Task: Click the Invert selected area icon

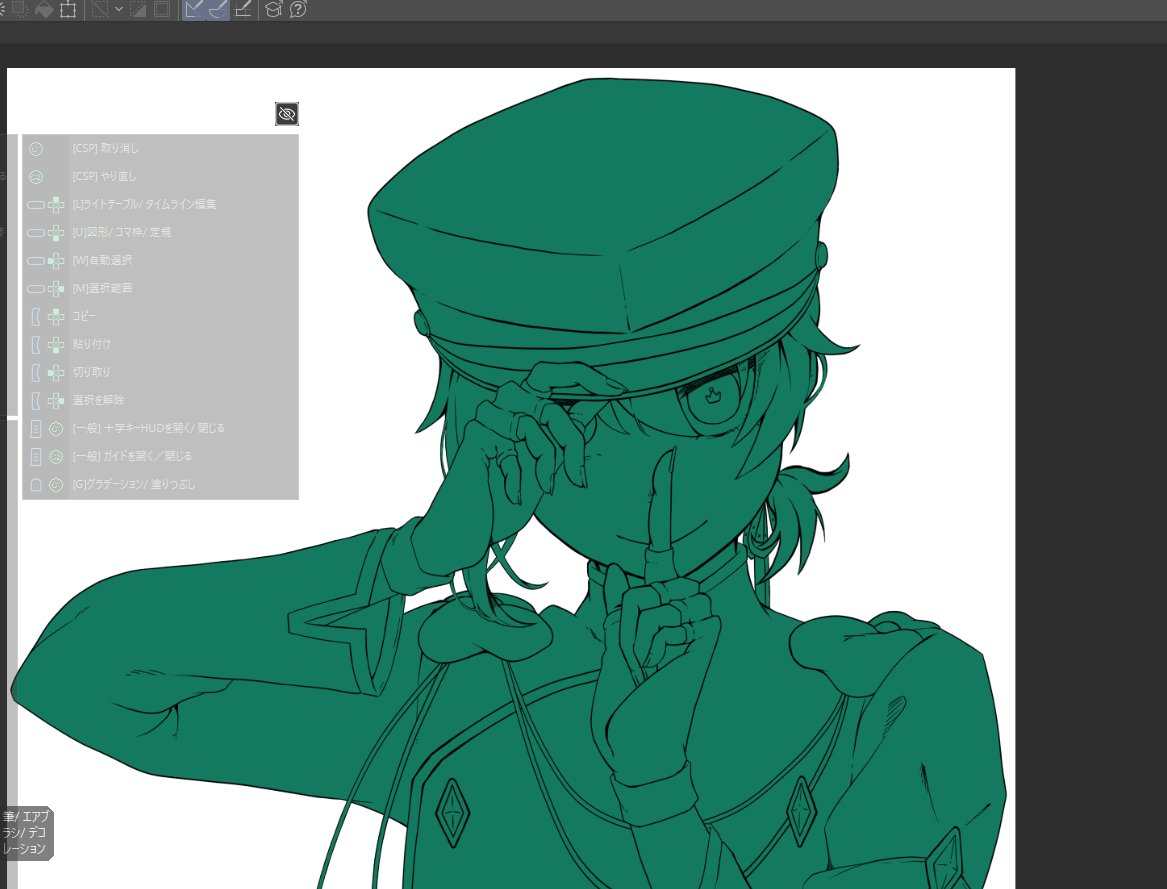Action: tap(138, 9)
